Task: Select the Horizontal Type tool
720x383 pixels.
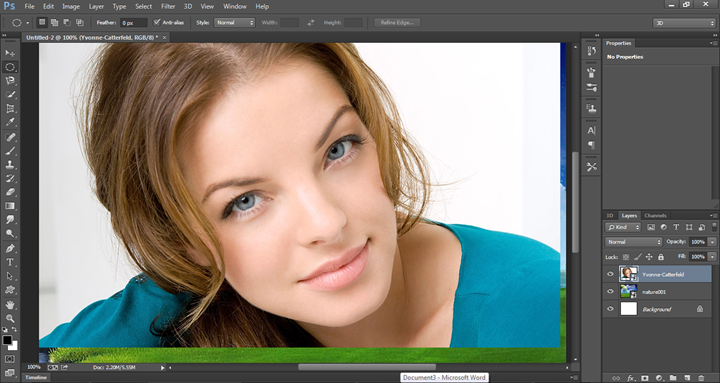Action: [x=10, y=262]
